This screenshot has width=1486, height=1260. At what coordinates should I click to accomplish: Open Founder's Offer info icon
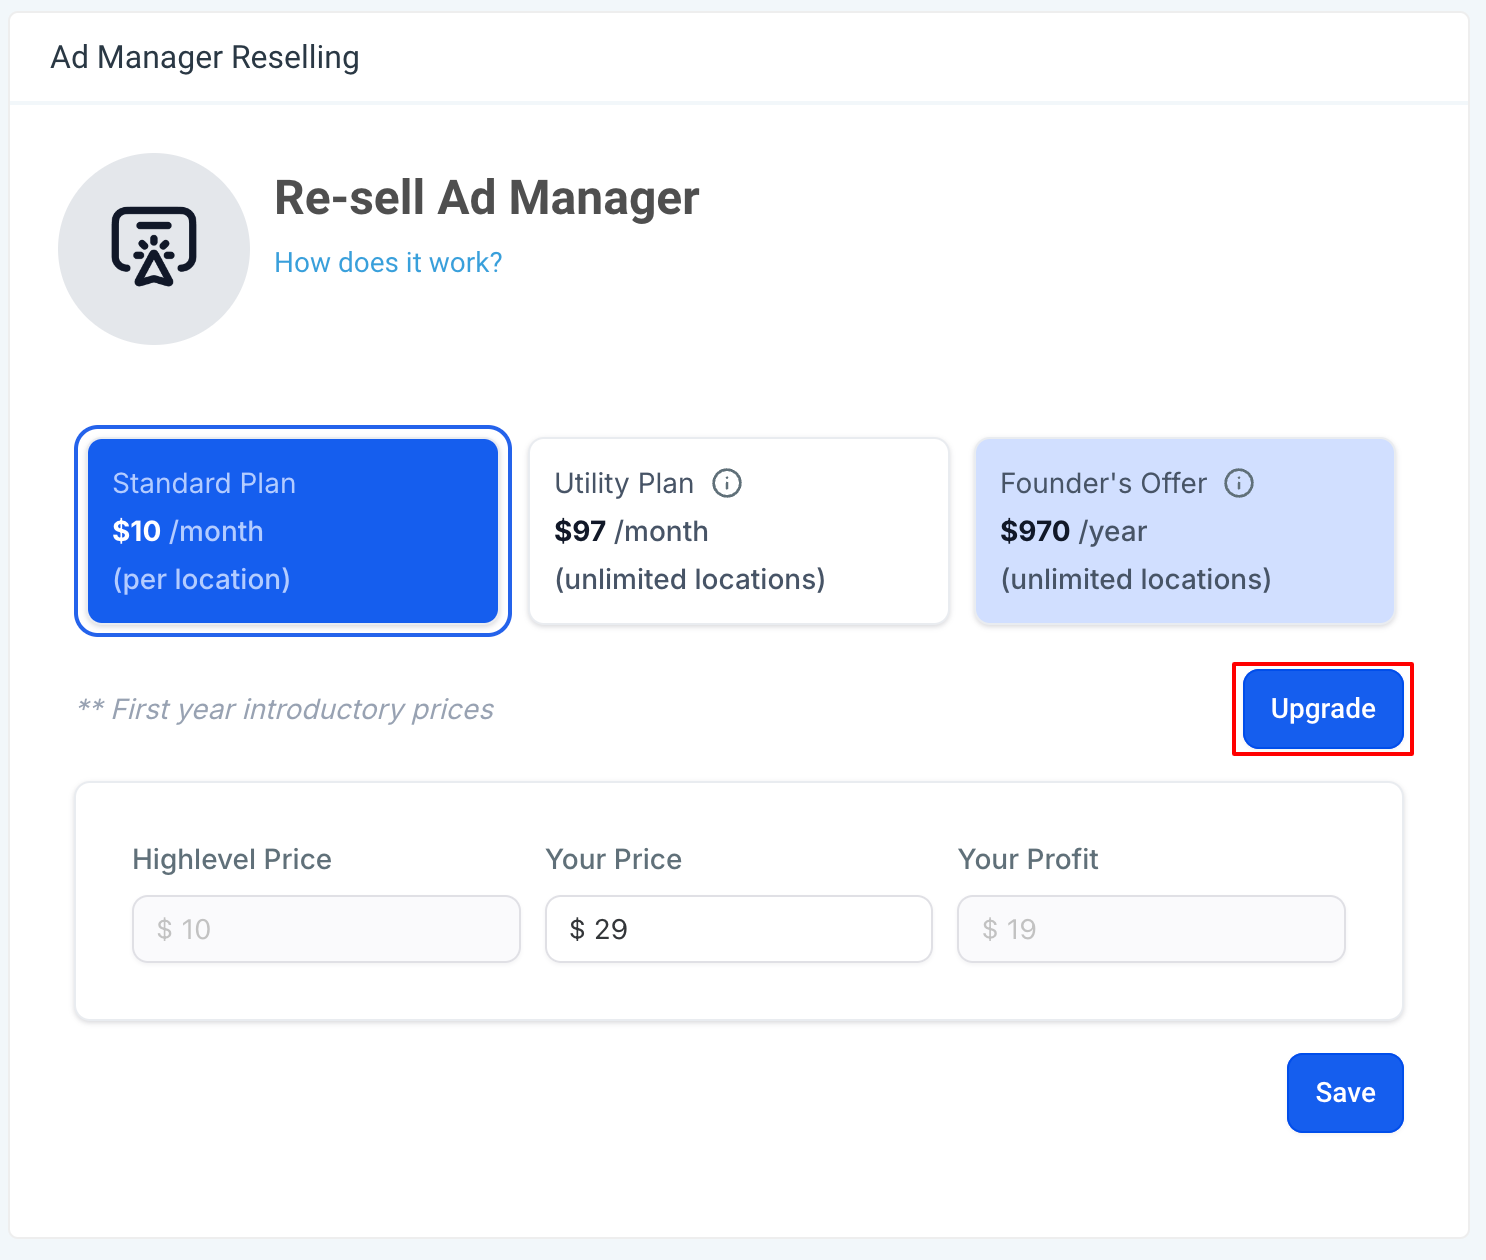[x=1239, y=484]
